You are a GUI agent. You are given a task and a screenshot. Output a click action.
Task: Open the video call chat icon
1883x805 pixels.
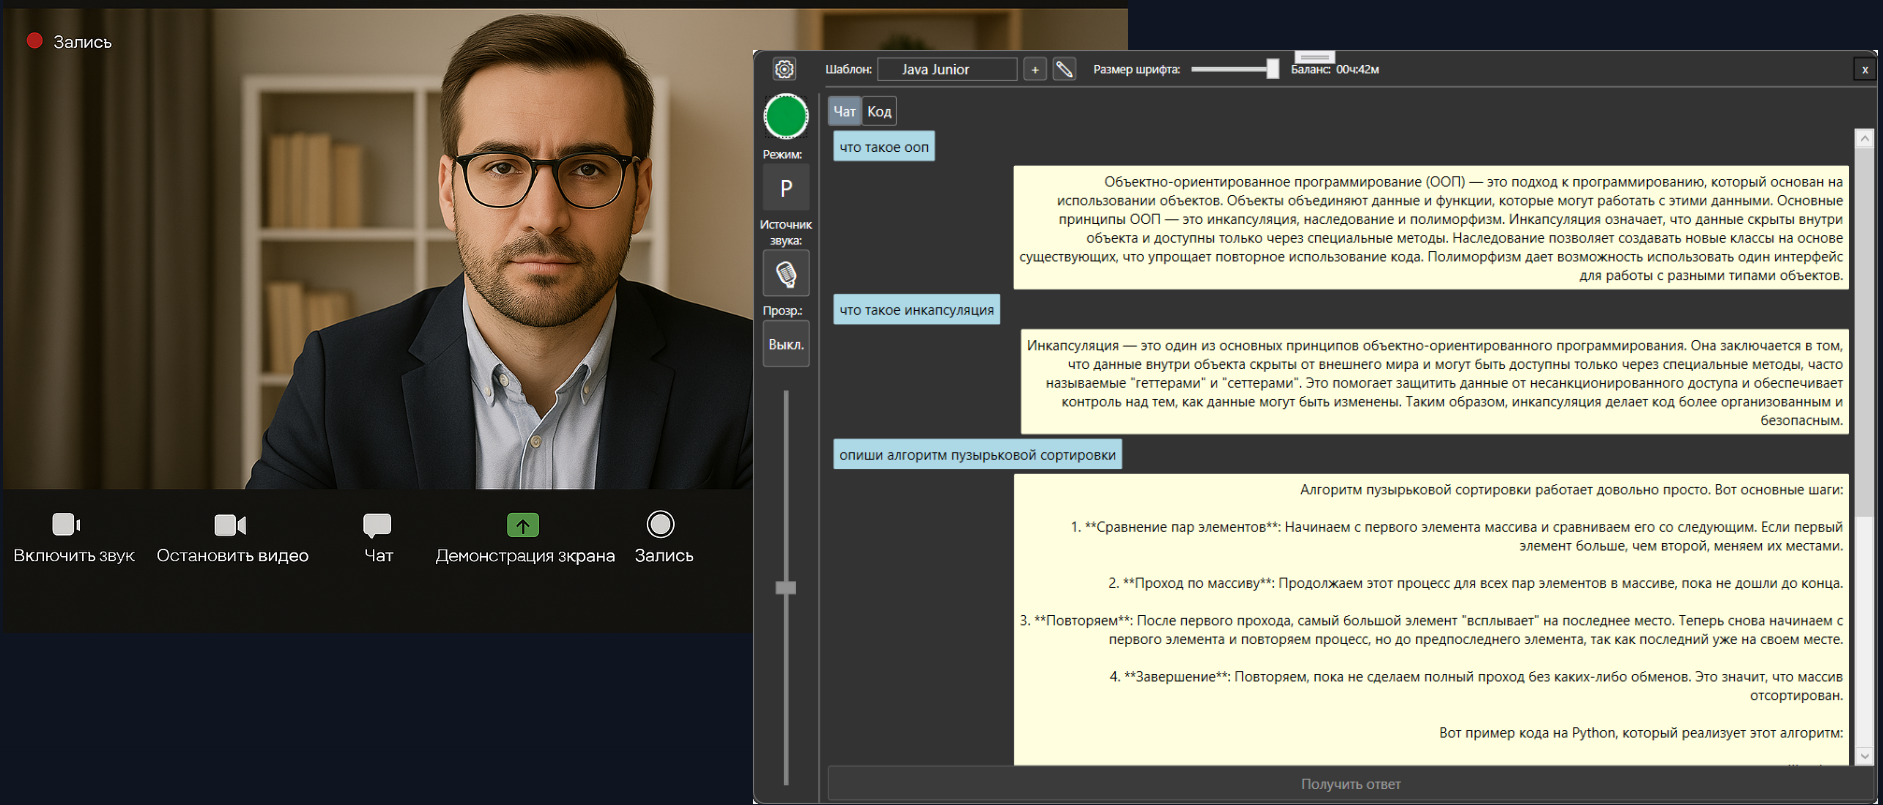click(x=377, y=525)
